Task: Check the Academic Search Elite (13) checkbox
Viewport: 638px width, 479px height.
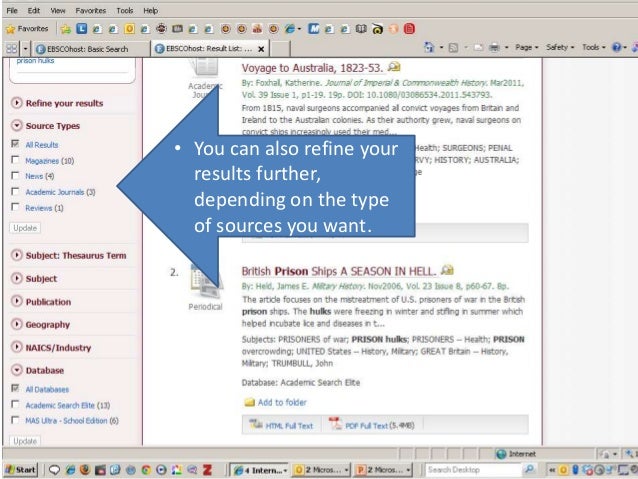Action: 15,404
